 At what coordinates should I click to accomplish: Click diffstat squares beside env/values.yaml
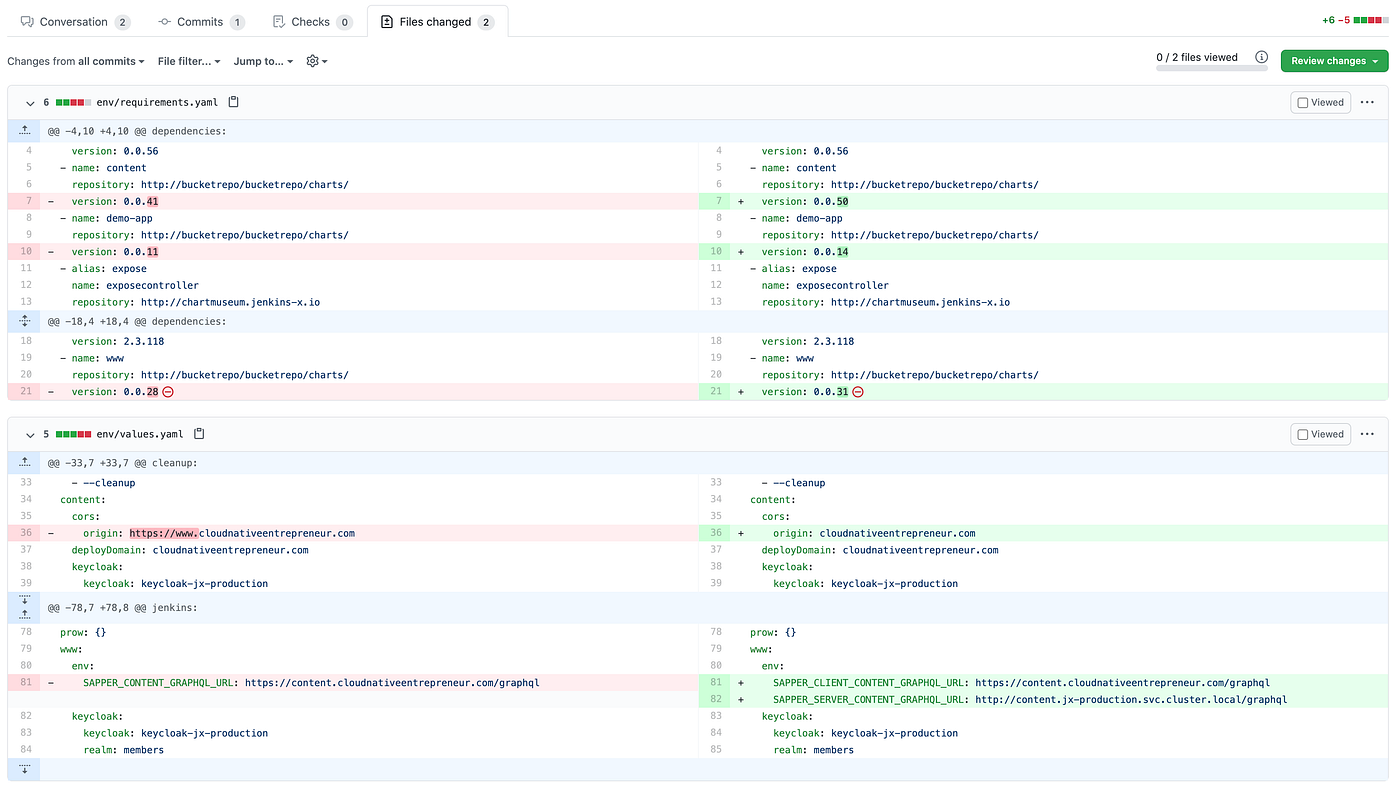(73, 434)
